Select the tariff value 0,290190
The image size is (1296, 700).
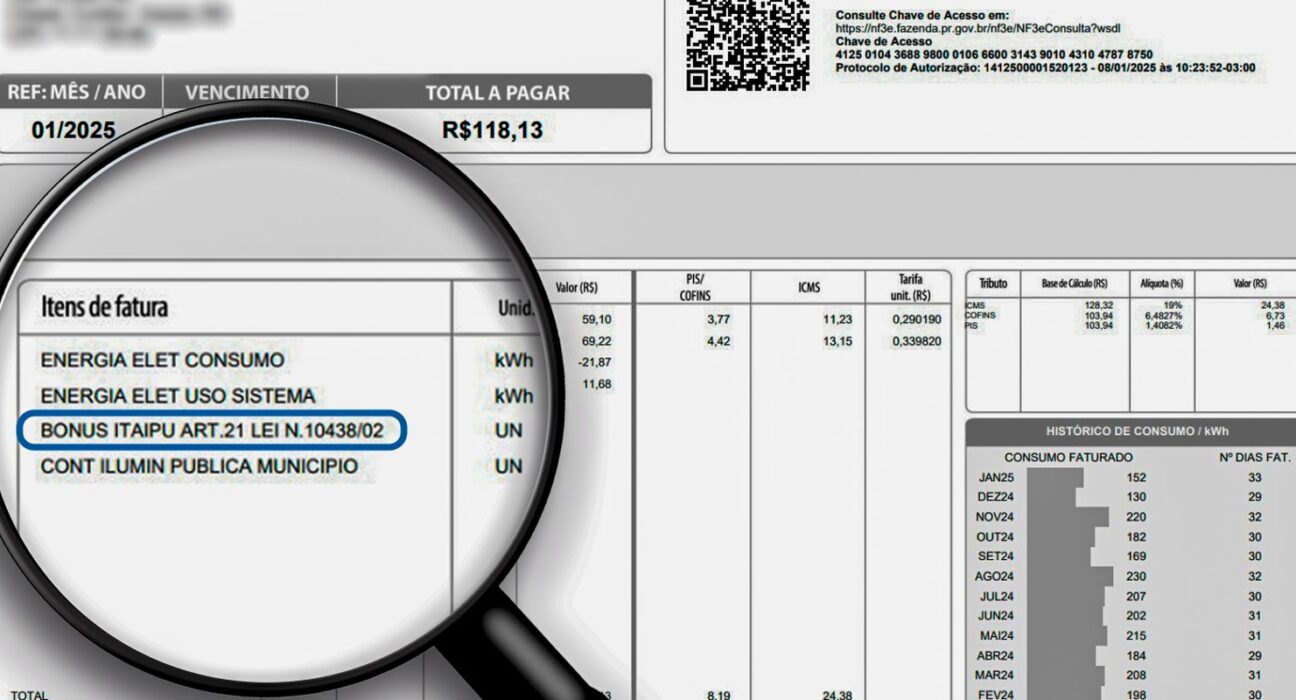click(916, 320)
